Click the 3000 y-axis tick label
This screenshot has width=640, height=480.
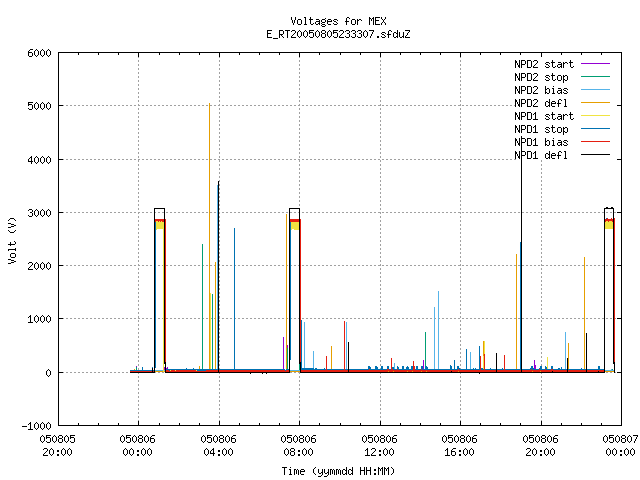click(x=39, y=213)
